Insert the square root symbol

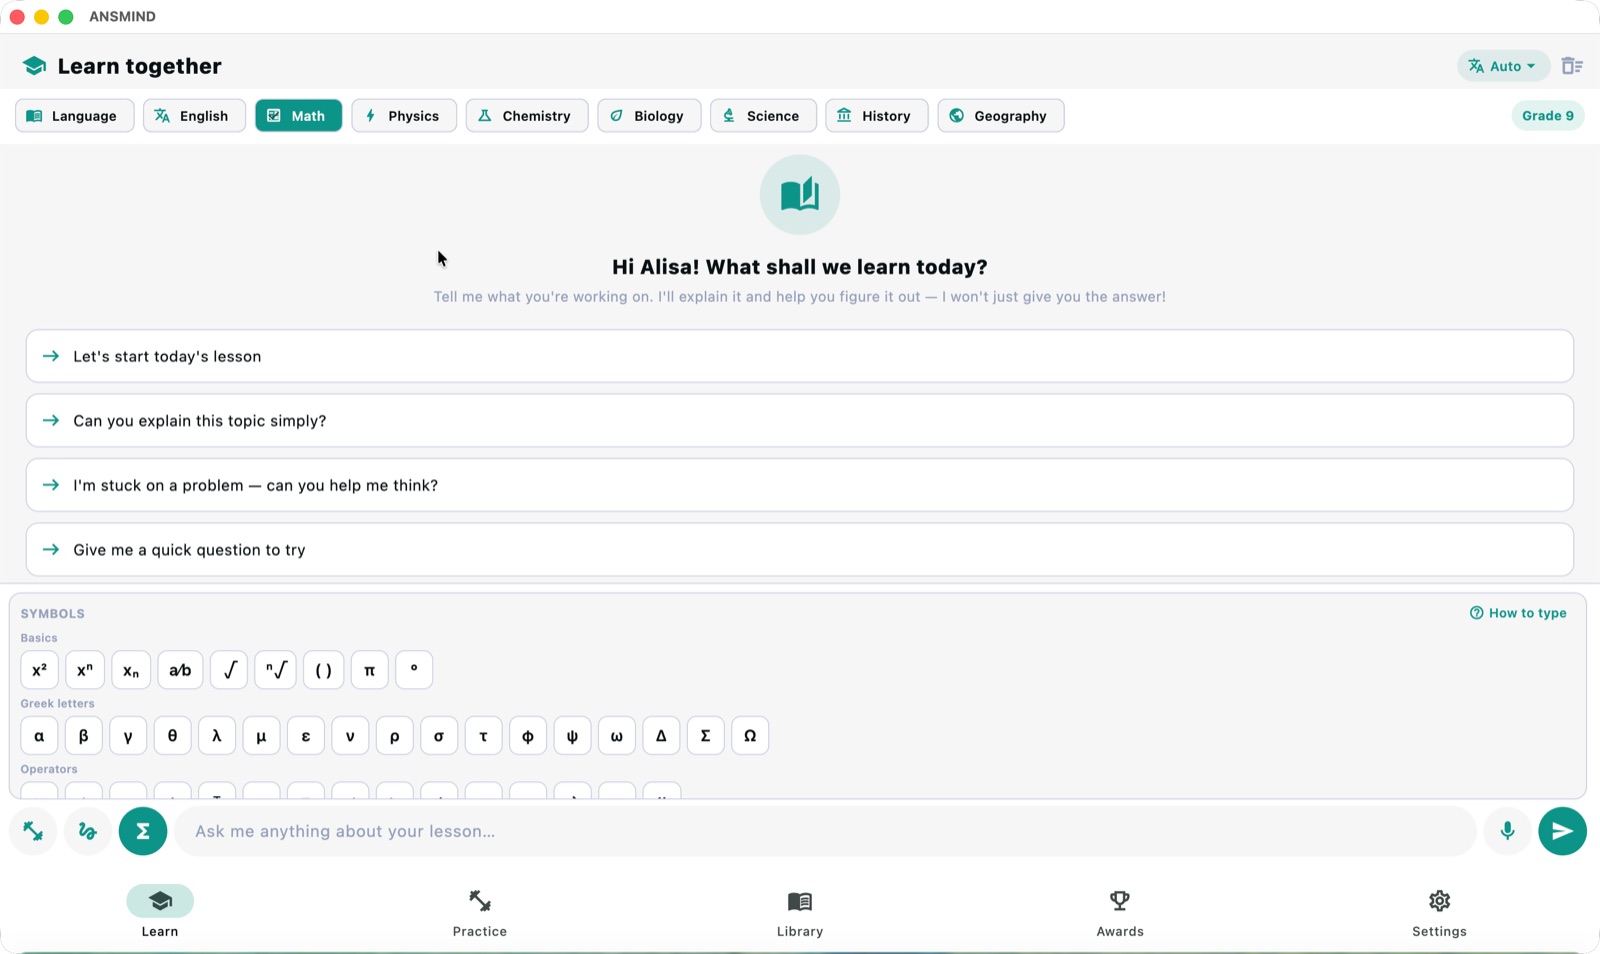coord(229,670)
